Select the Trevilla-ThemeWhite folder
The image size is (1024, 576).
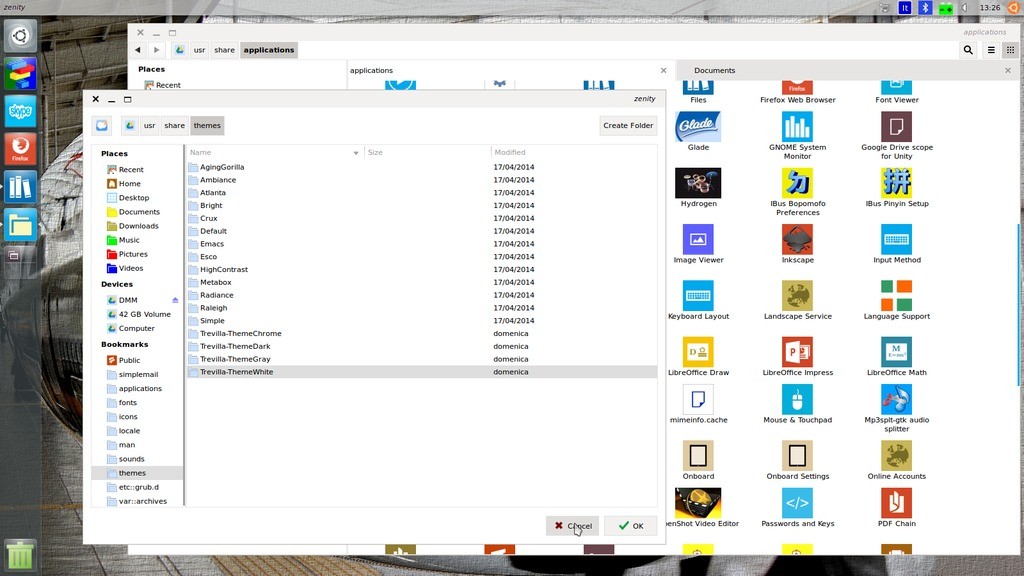pos(236,371)
